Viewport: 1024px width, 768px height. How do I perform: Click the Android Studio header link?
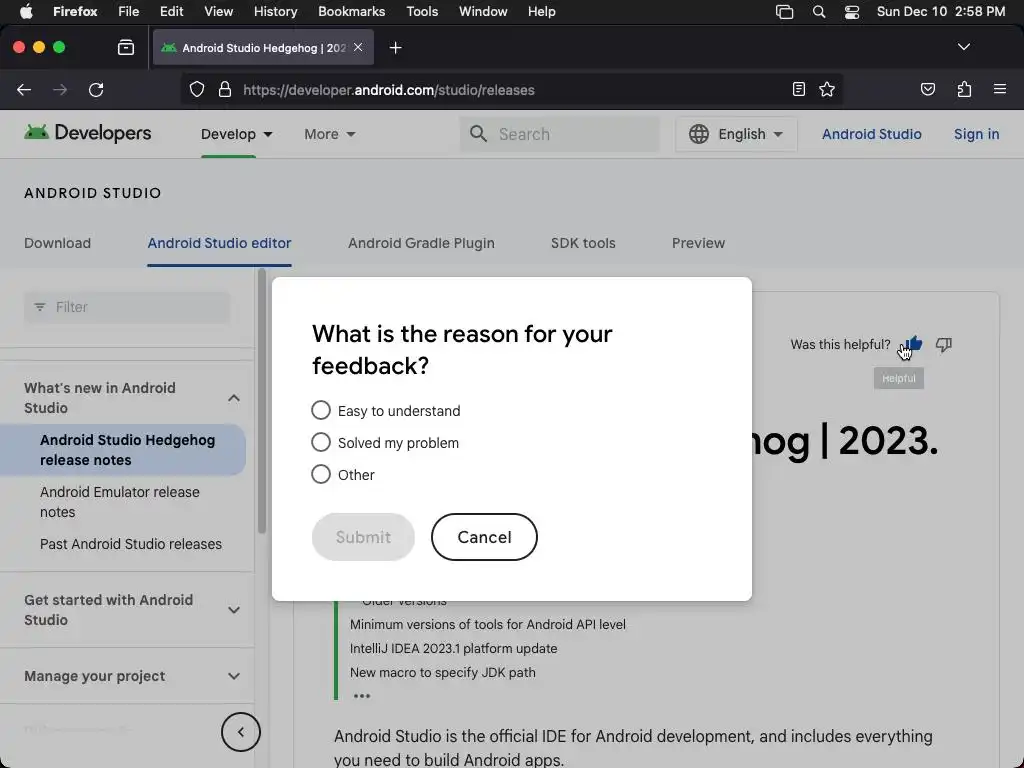(871, 134)
